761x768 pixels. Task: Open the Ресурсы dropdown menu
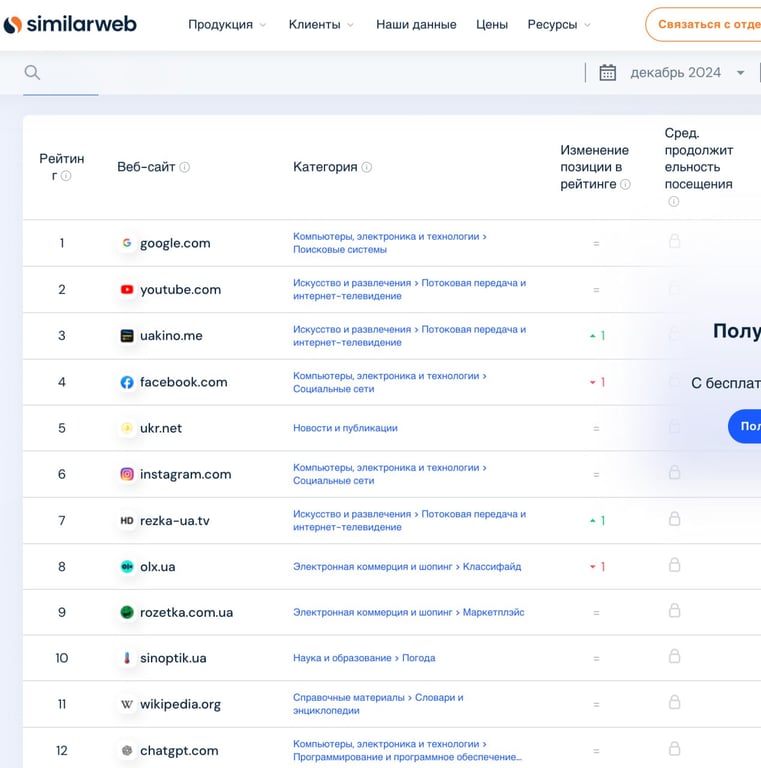[559, 25]
